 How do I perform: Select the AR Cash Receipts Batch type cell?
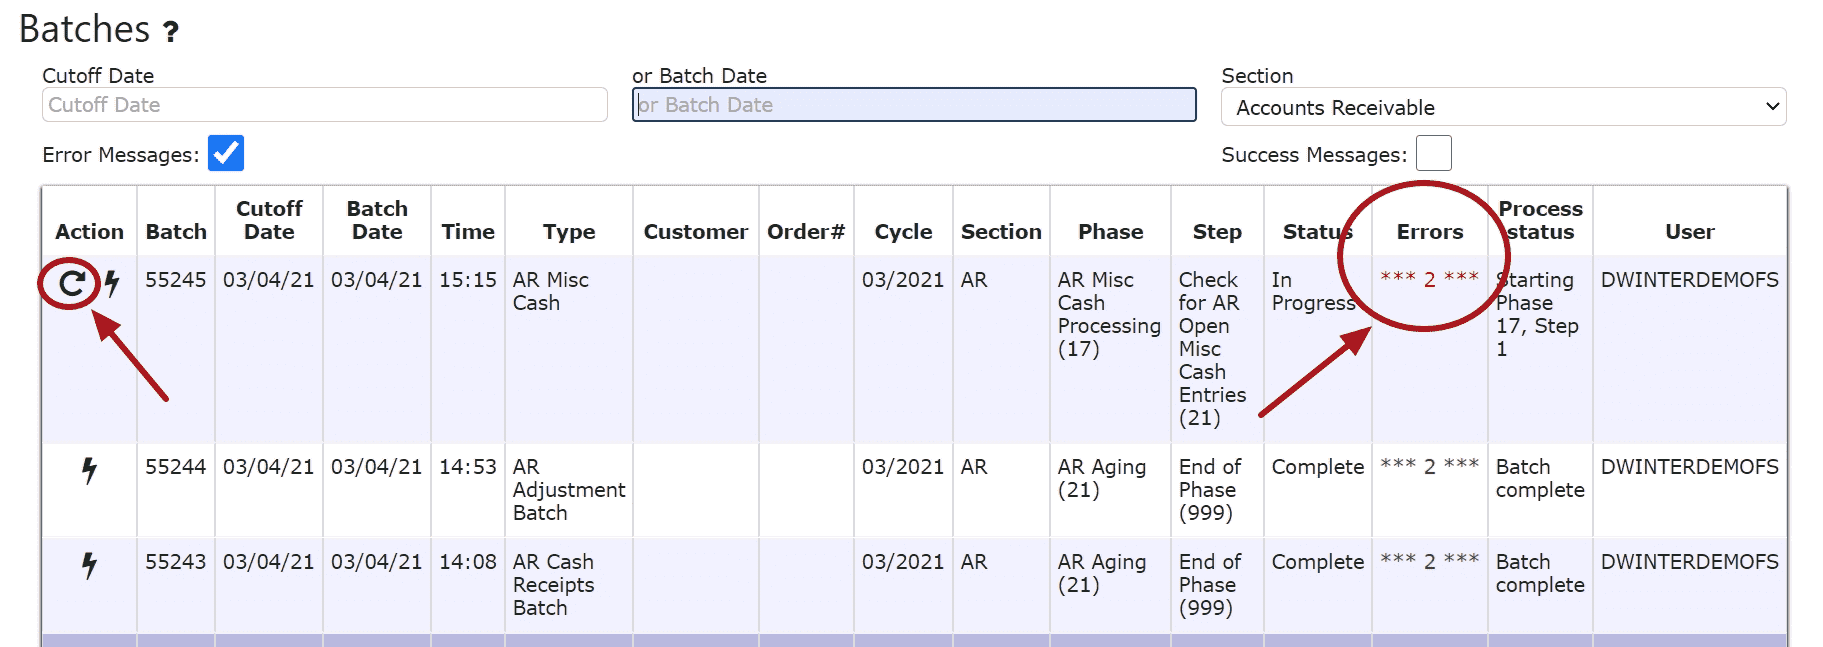pyautogui.click(x=553, y=585)
